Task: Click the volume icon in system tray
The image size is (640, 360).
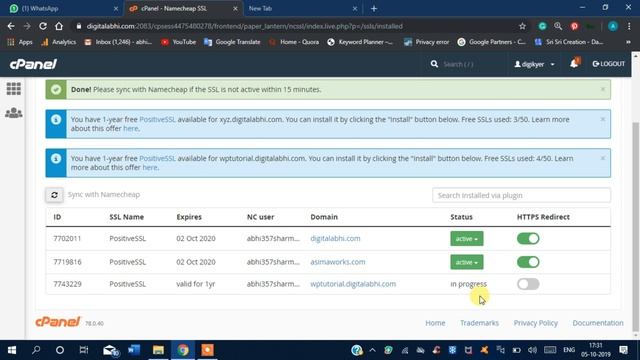Action: point(532,350)
